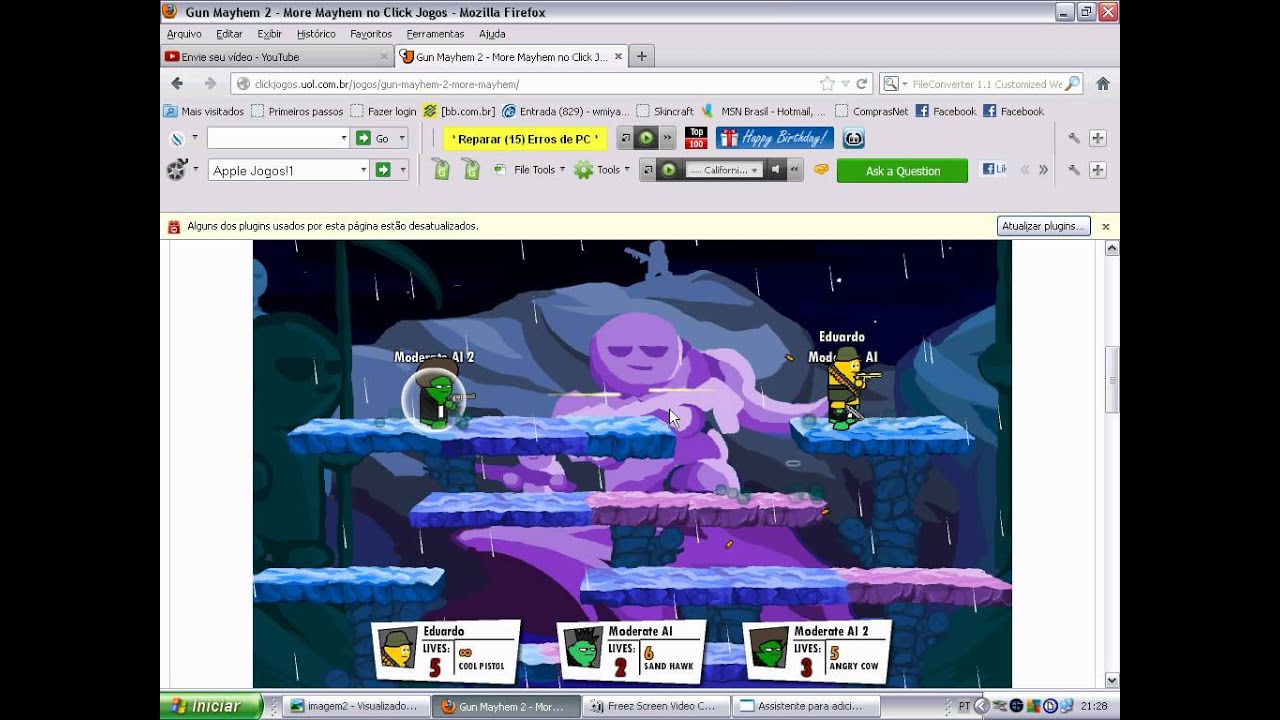The width and height of the screenshot is (1280, 720).
Task: Click the second green G tag icon
Action: point(471,170)
